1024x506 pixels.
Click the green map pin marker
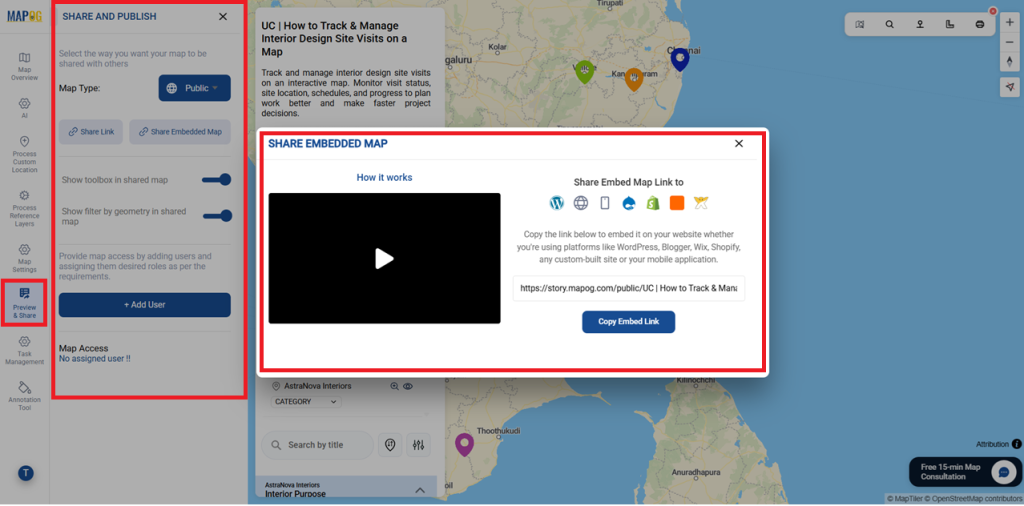584,71
